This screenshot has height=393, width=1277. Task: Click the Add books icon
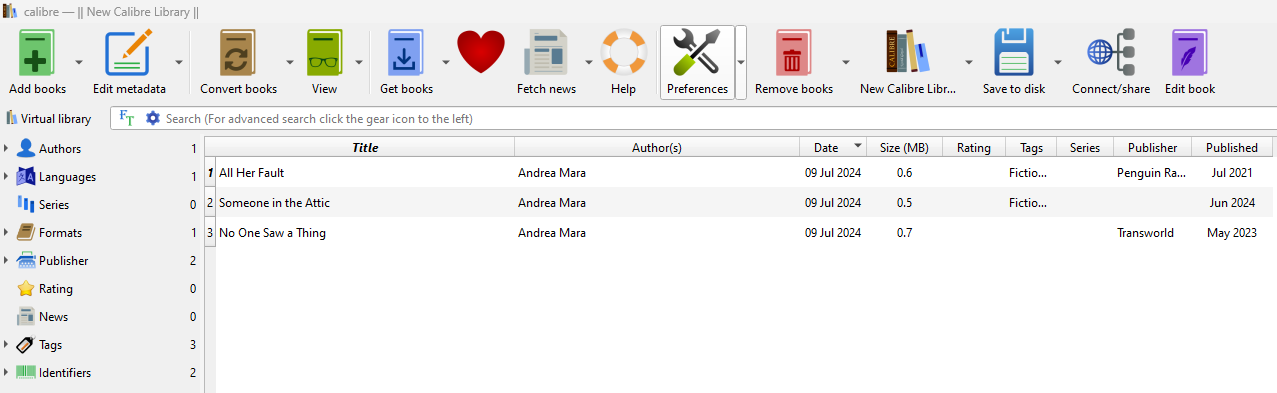37,53
